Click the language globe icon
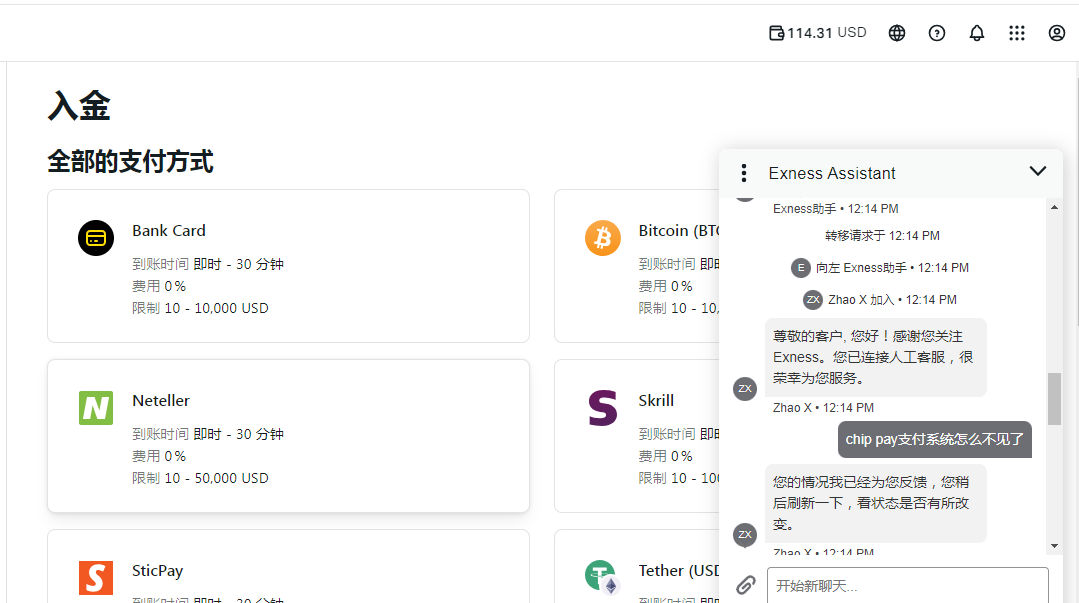The image size is (1079, 603). [897, 33]
